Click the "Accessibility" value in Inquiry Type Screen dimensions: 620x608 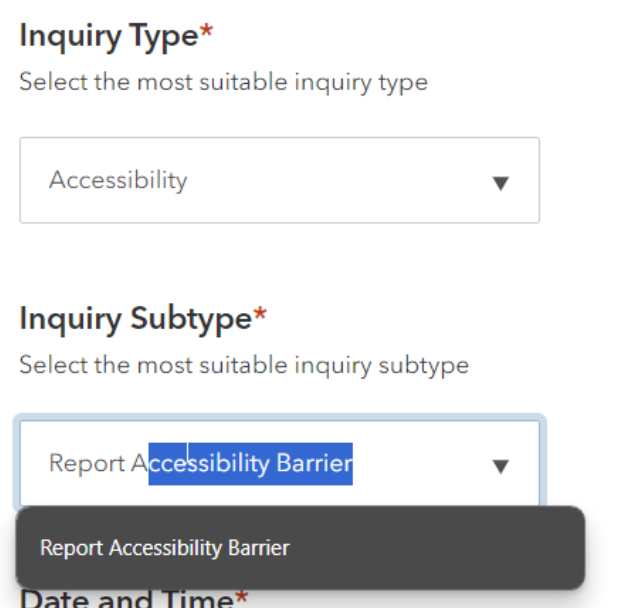[x=118, y=180]
